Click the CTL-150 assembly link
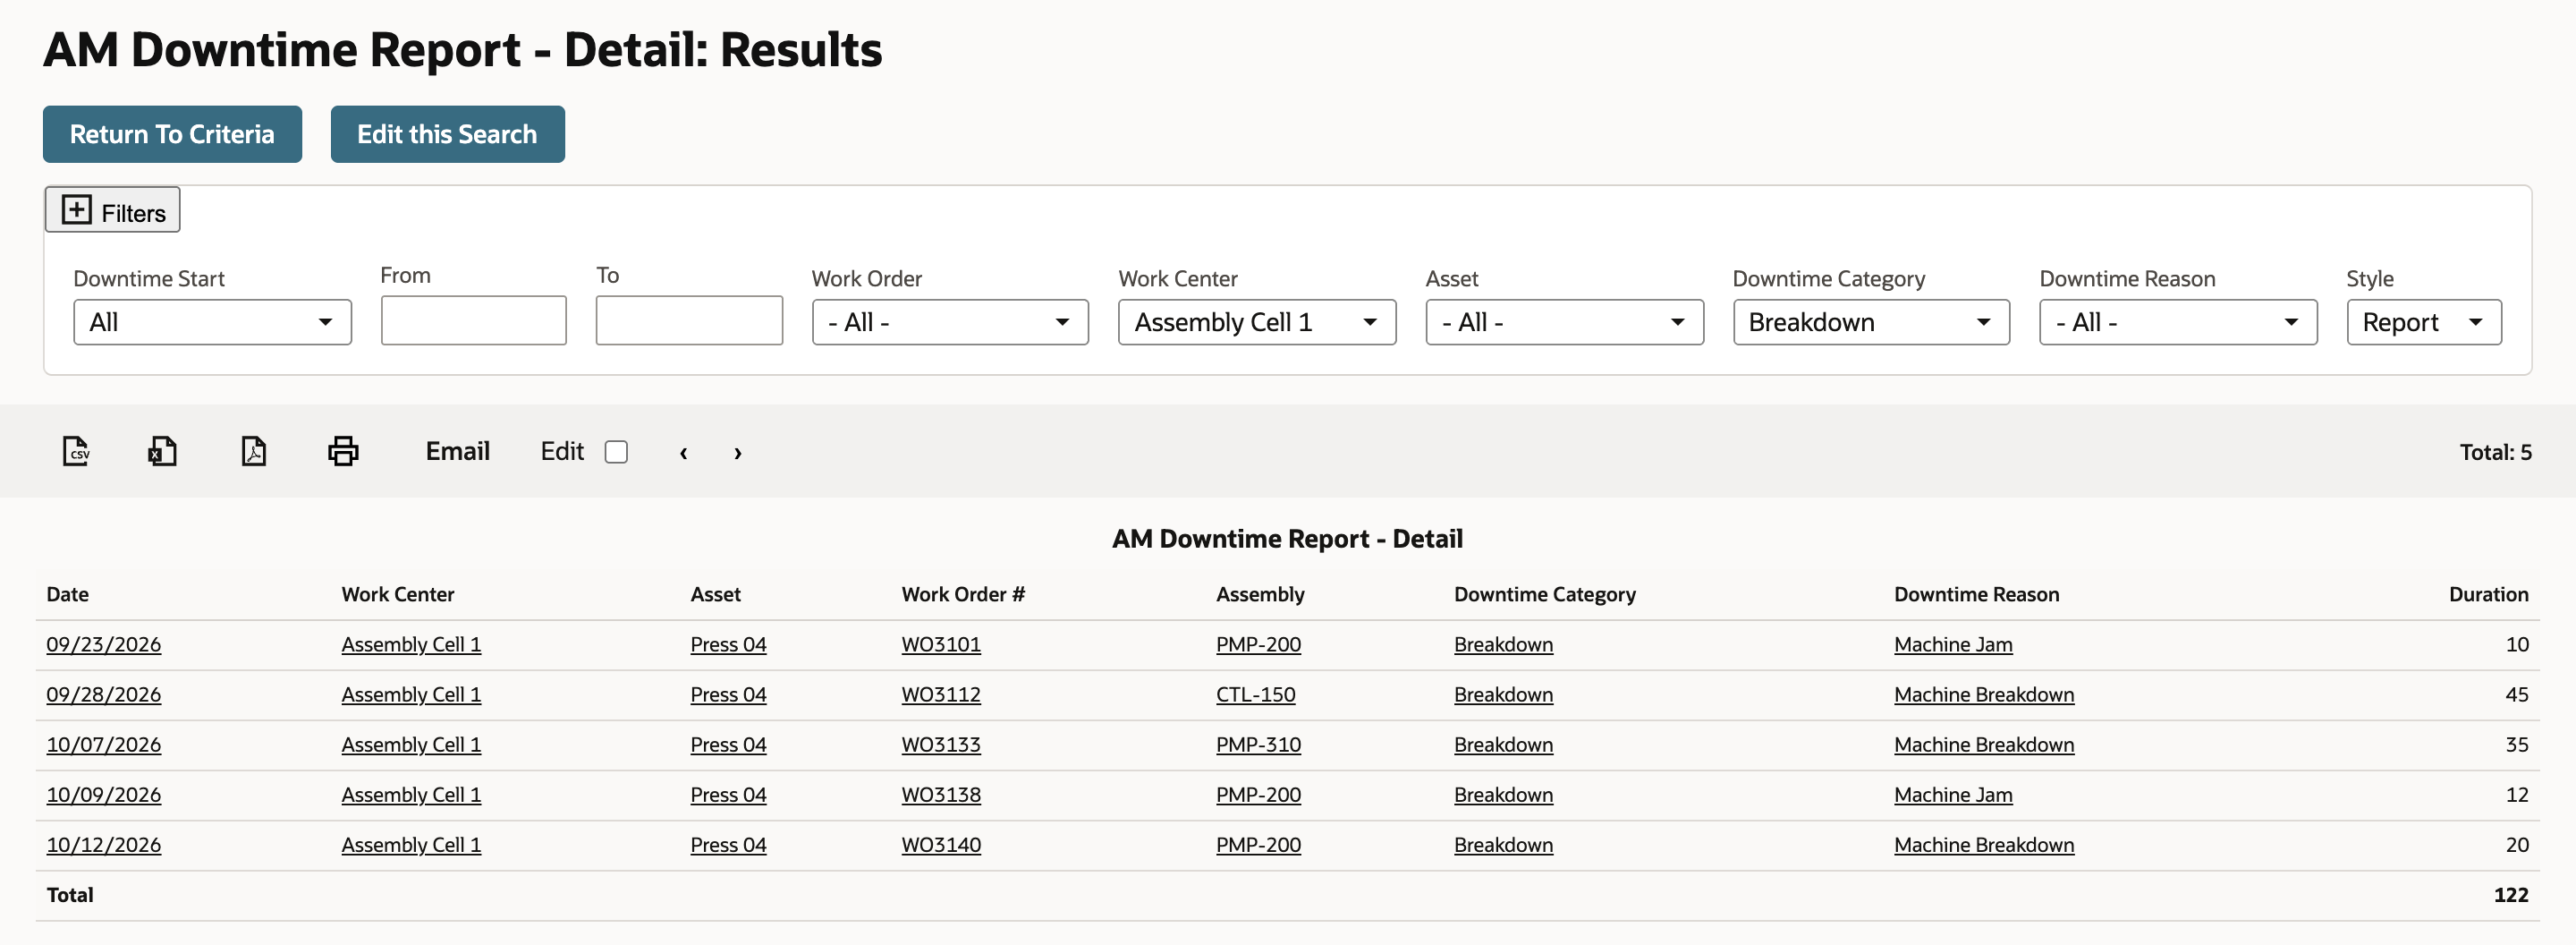The width and height of the screenshot is (2576, 945). 1255,695
